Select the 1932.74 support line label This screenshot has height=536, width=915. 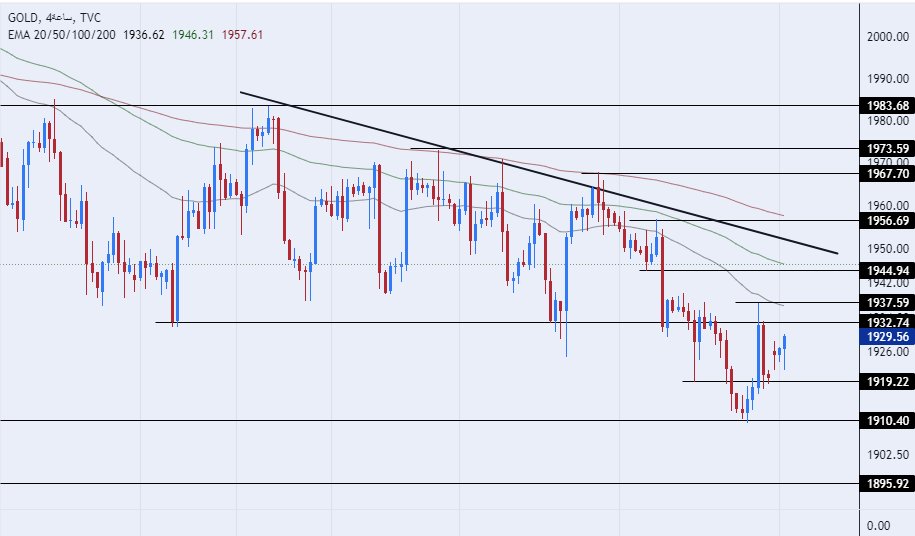tap(887, 322)
